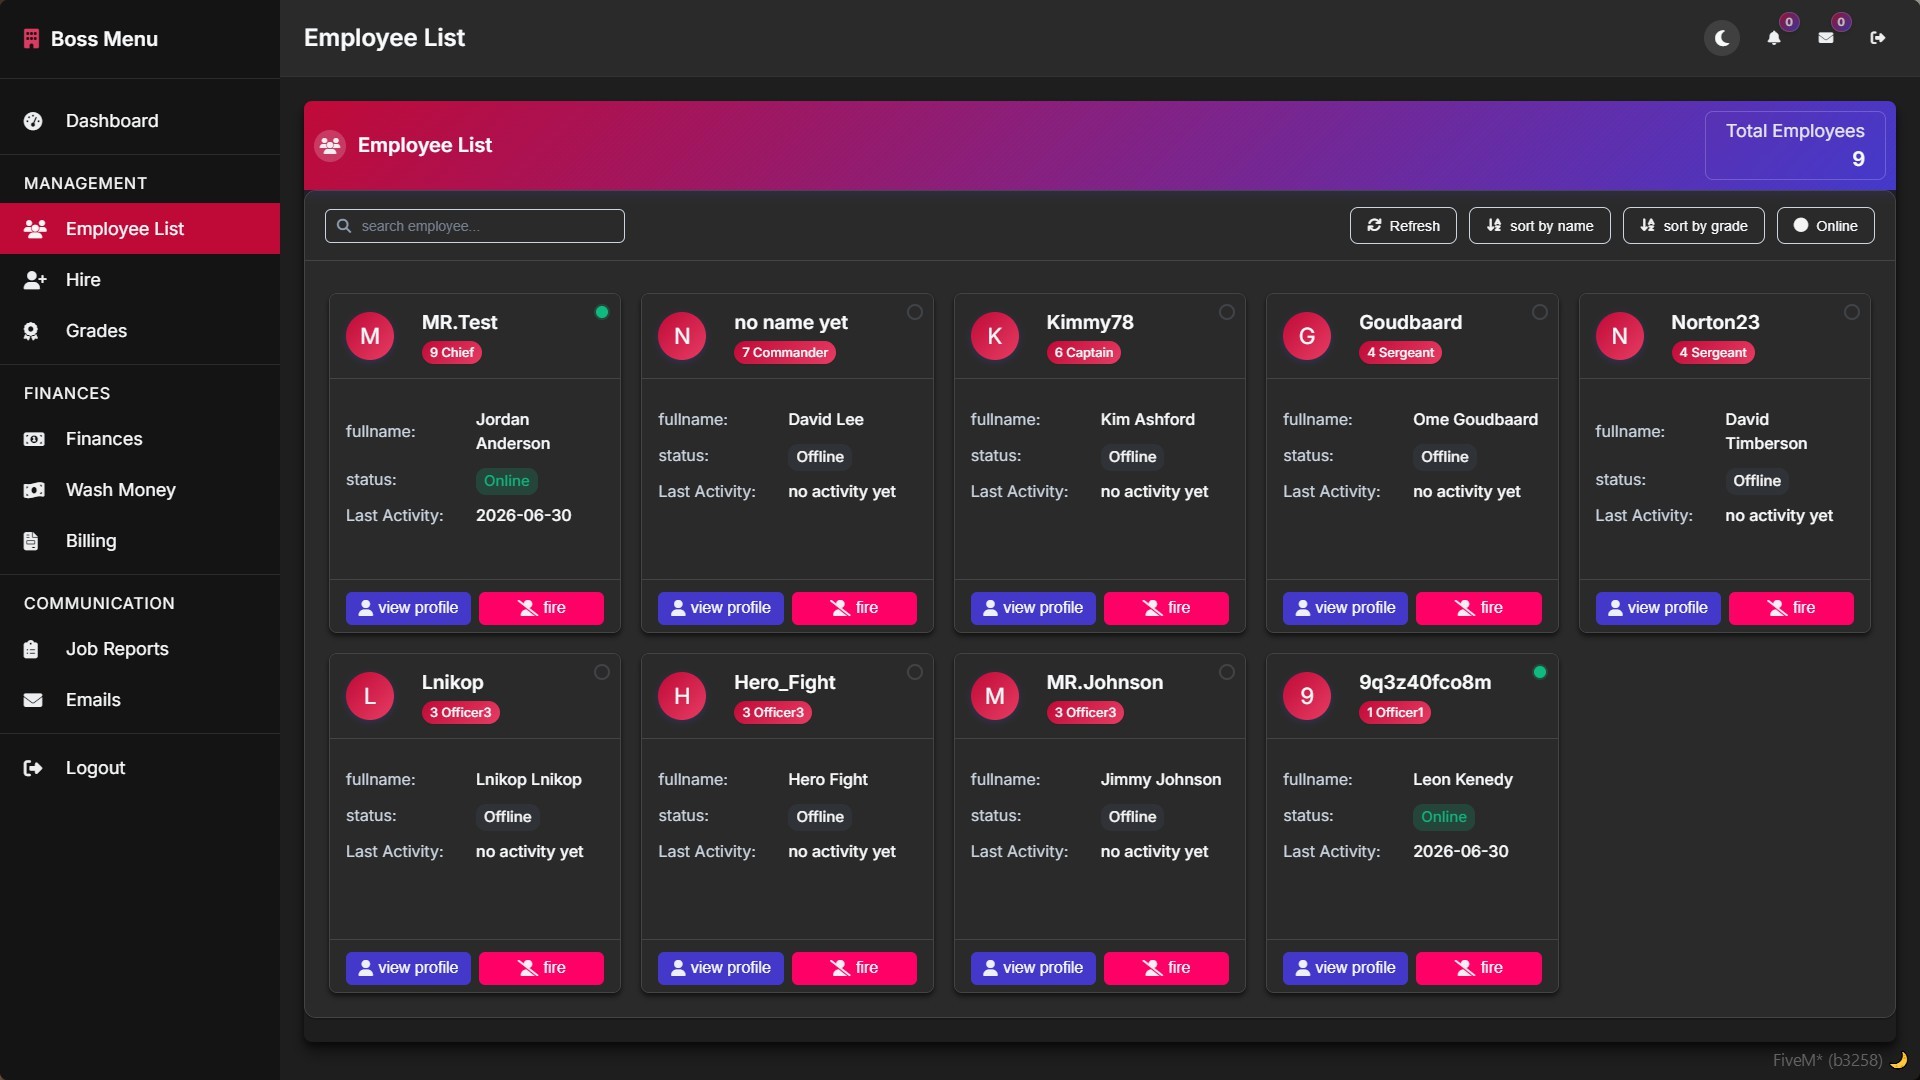View profile of Goudbaard

pyautogui.click(x=1345, y=608)
